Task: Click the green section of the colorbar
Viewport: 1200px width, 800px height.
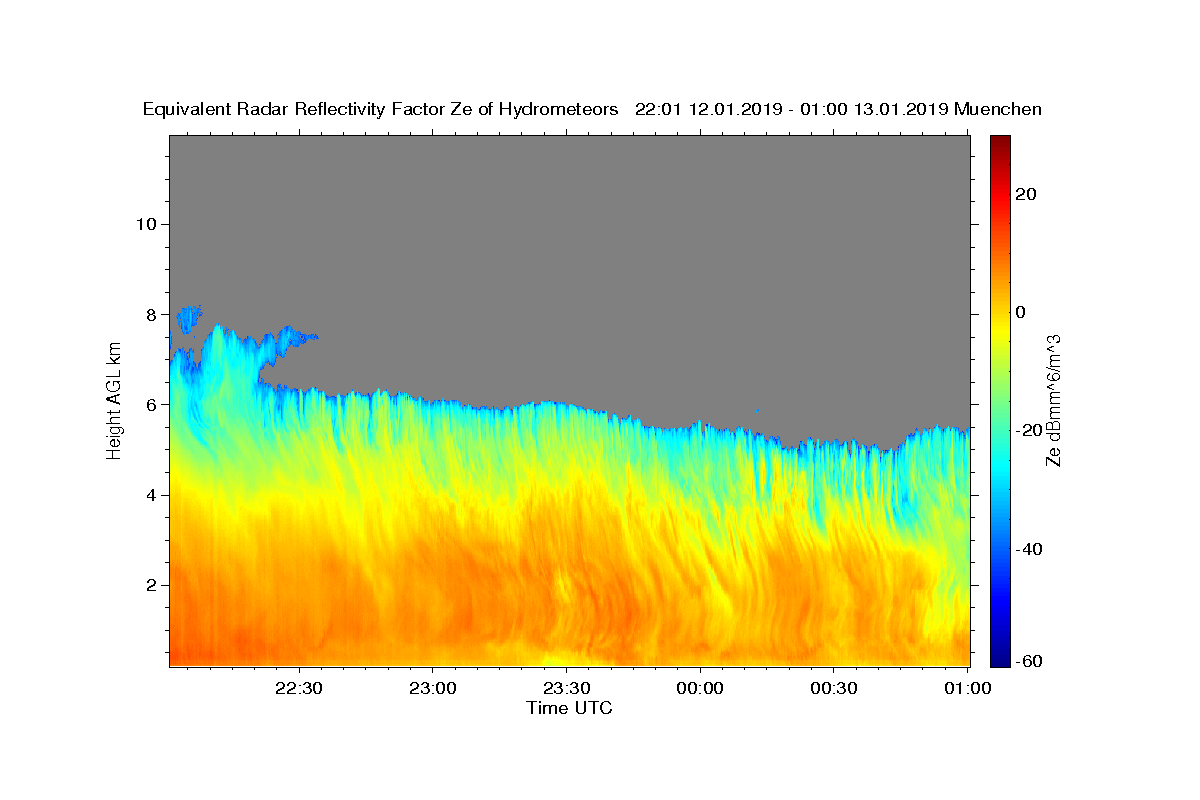Action: (x=1000, y=395)
